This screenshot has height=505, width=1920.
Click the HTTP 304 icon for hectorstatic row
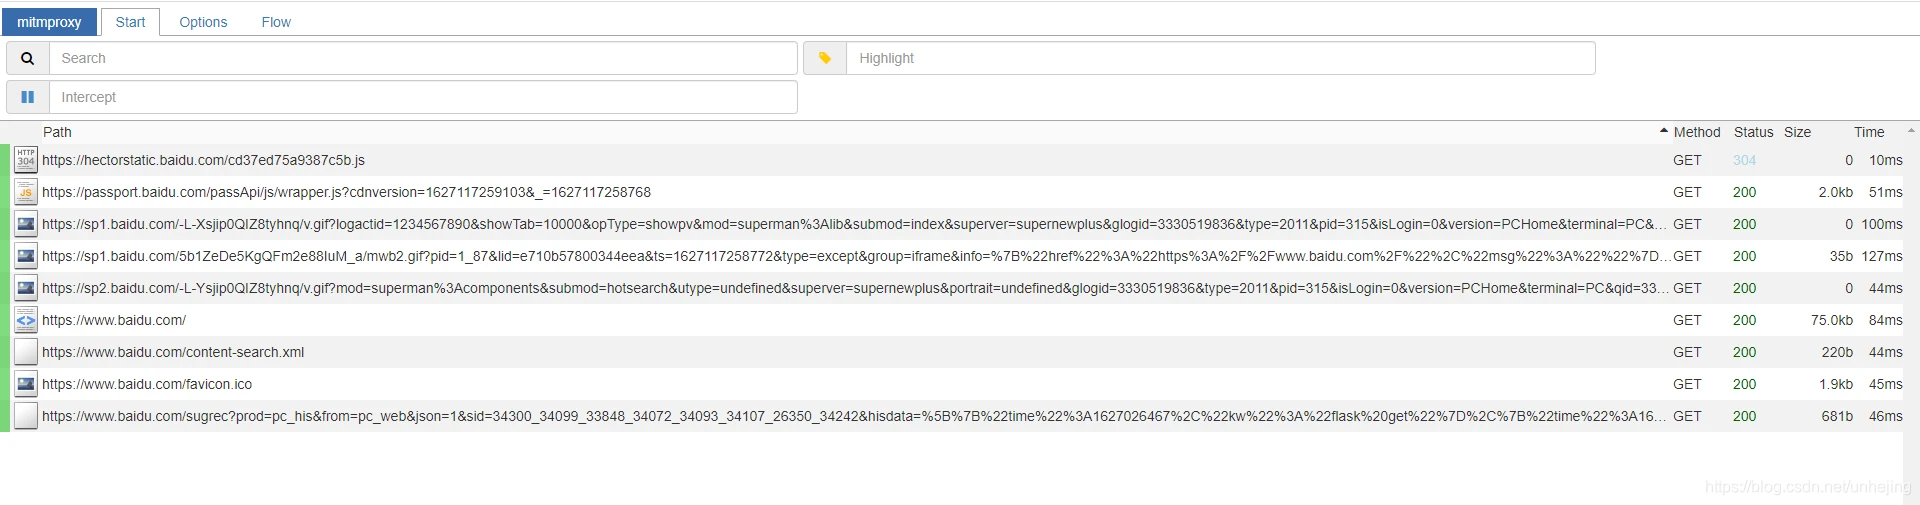(x=26, y=160)
